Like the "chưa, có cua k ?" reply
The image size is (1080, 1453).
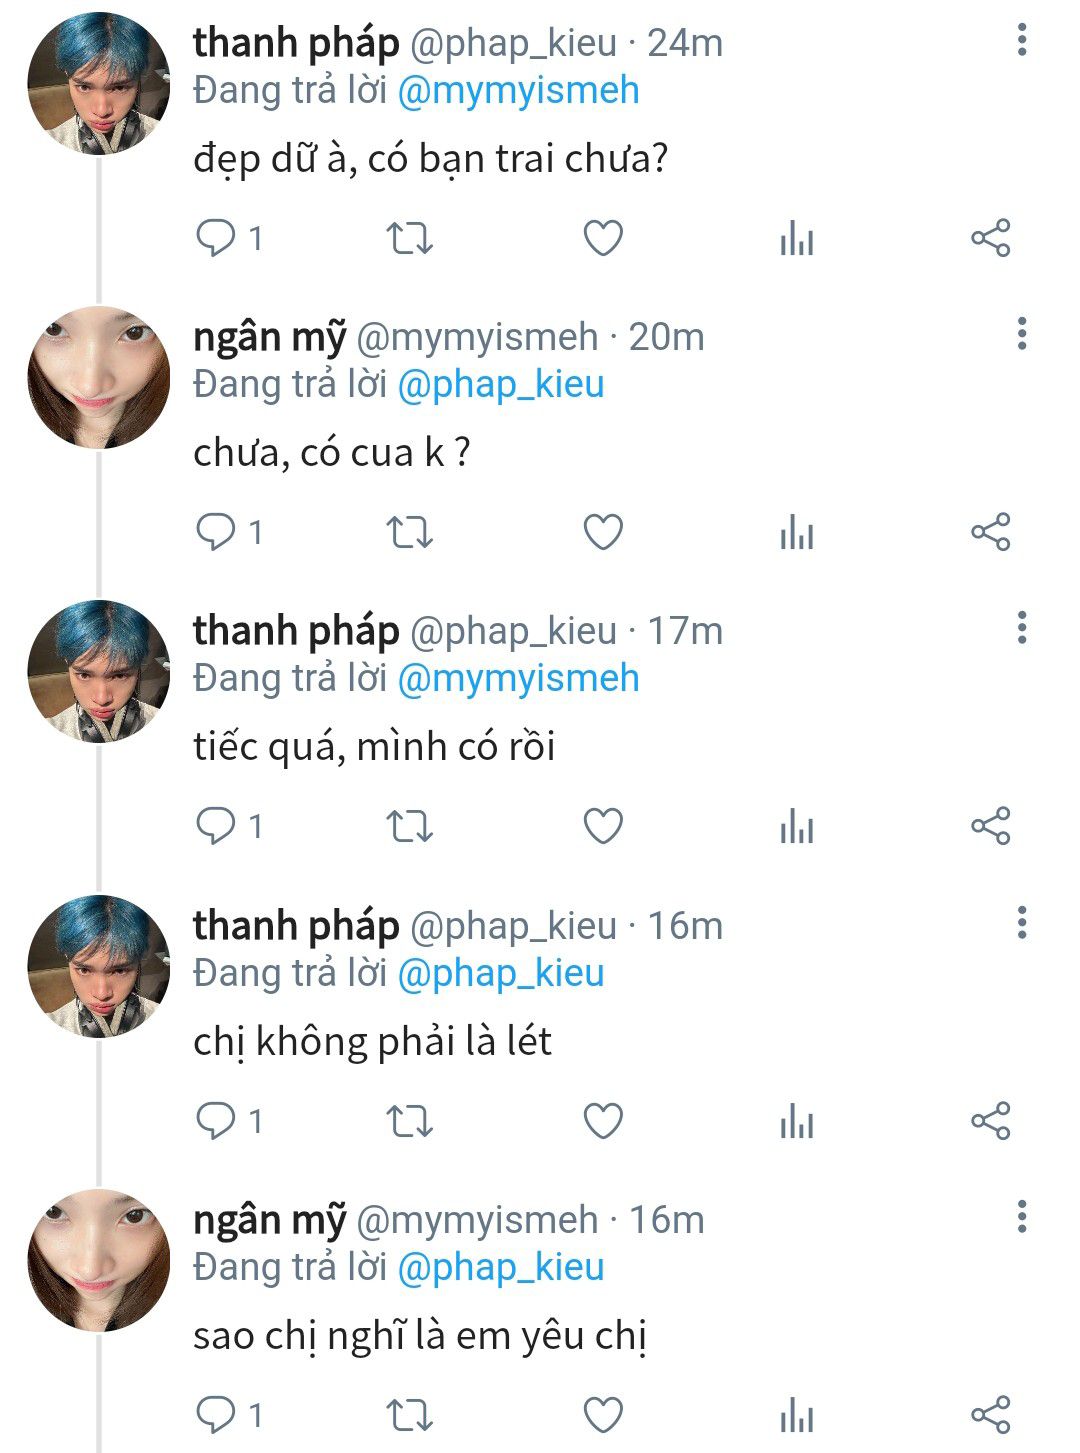tap(603, 532)
